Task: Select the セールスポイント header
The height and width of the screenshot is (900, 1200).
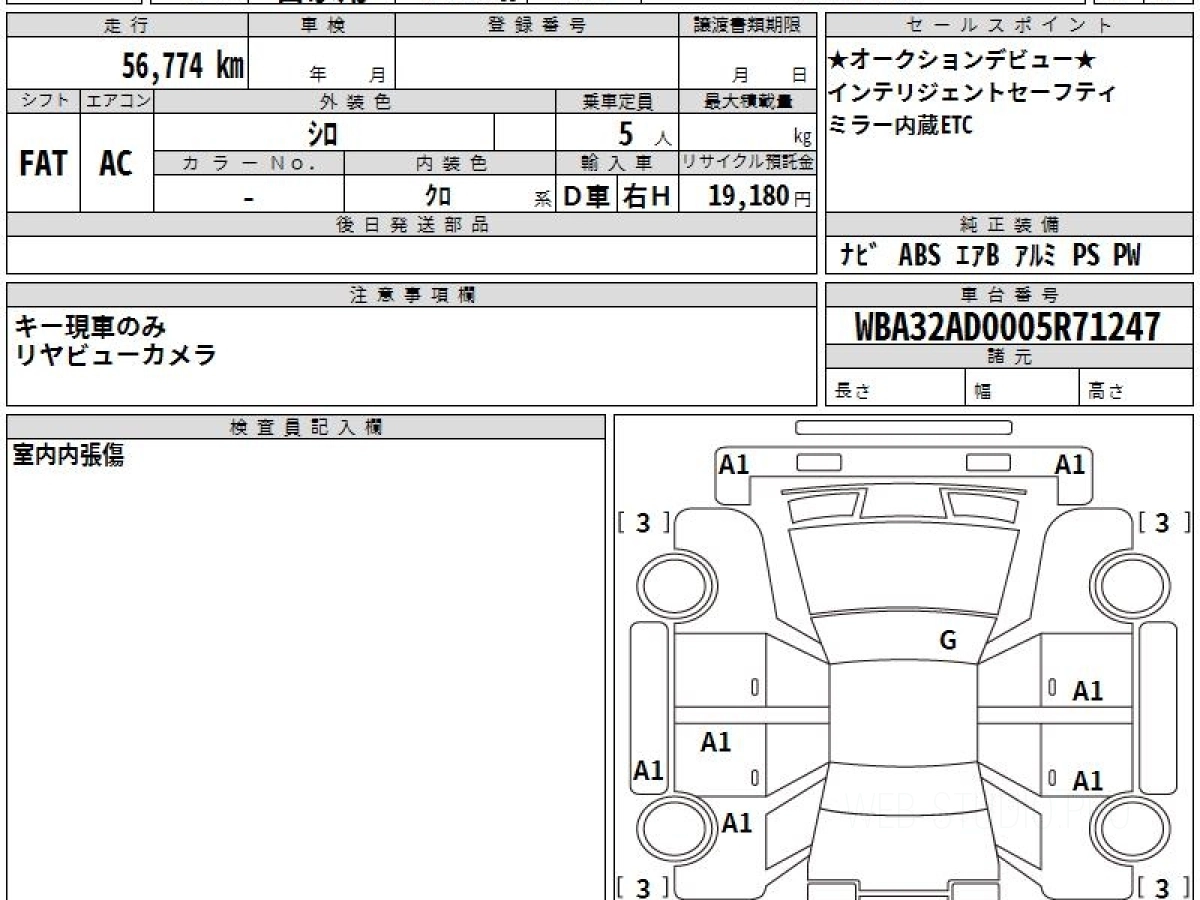Action: pyautogui.click(x=1009, y=26)
